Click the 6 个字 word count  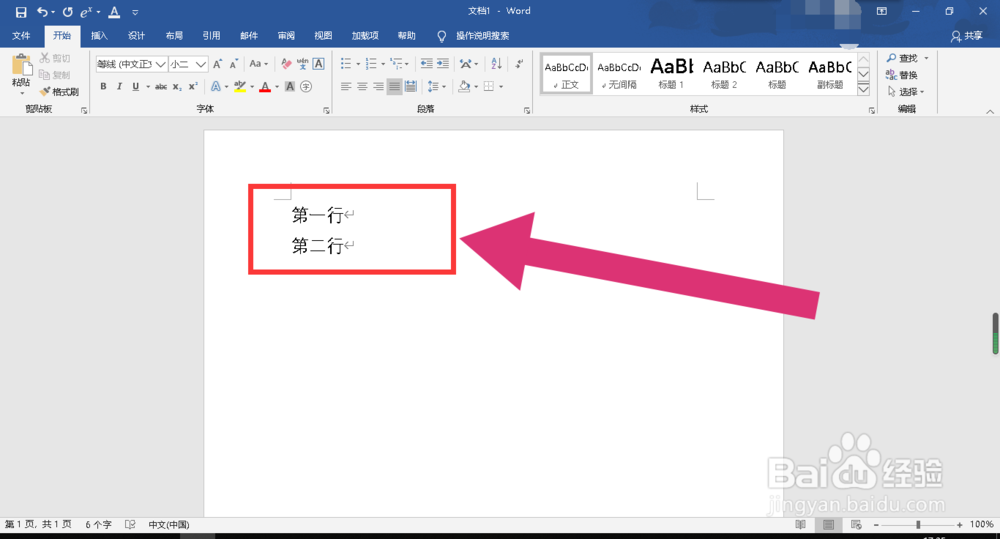coord(98,524)
